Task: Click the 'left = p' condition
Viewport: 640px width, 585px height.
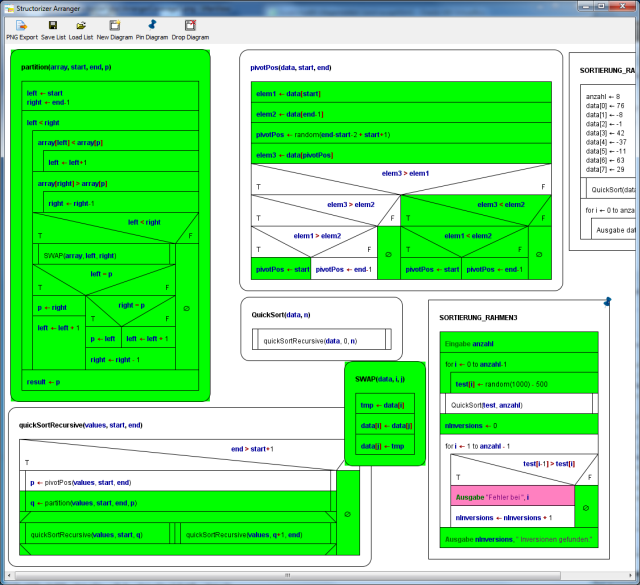Action: coord(101,274)
